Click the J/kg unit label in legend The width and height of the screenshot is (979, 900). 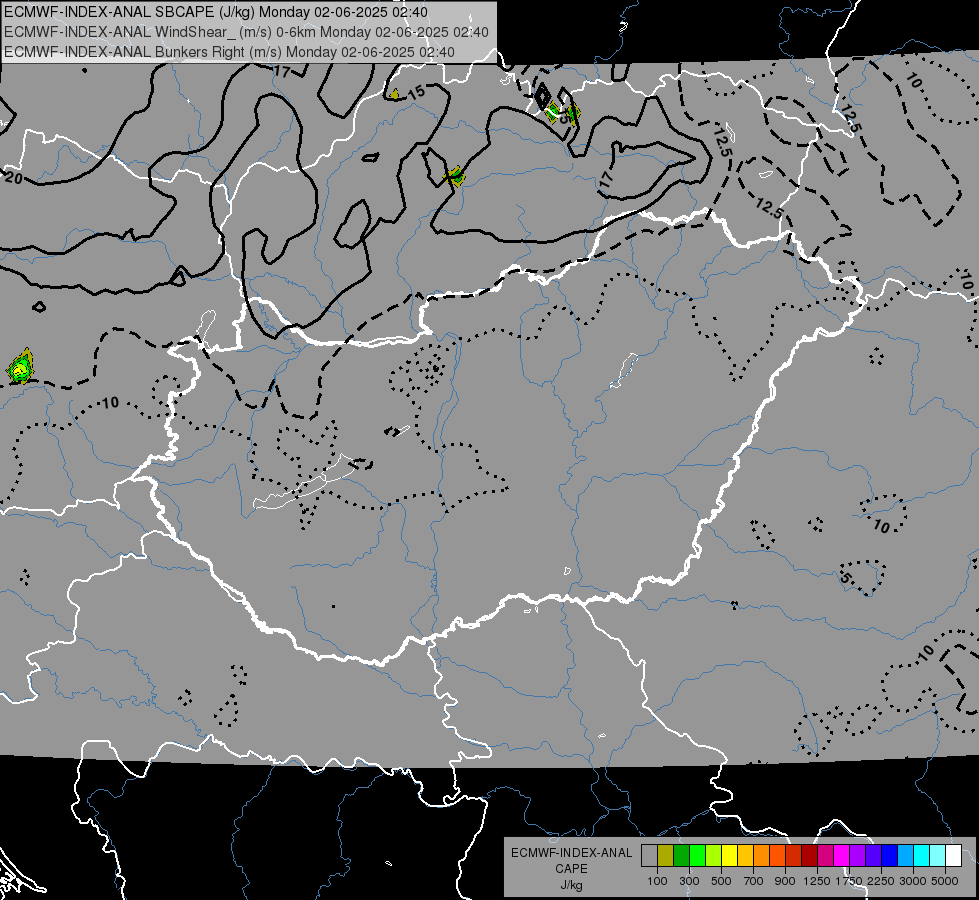pos(571,885)
